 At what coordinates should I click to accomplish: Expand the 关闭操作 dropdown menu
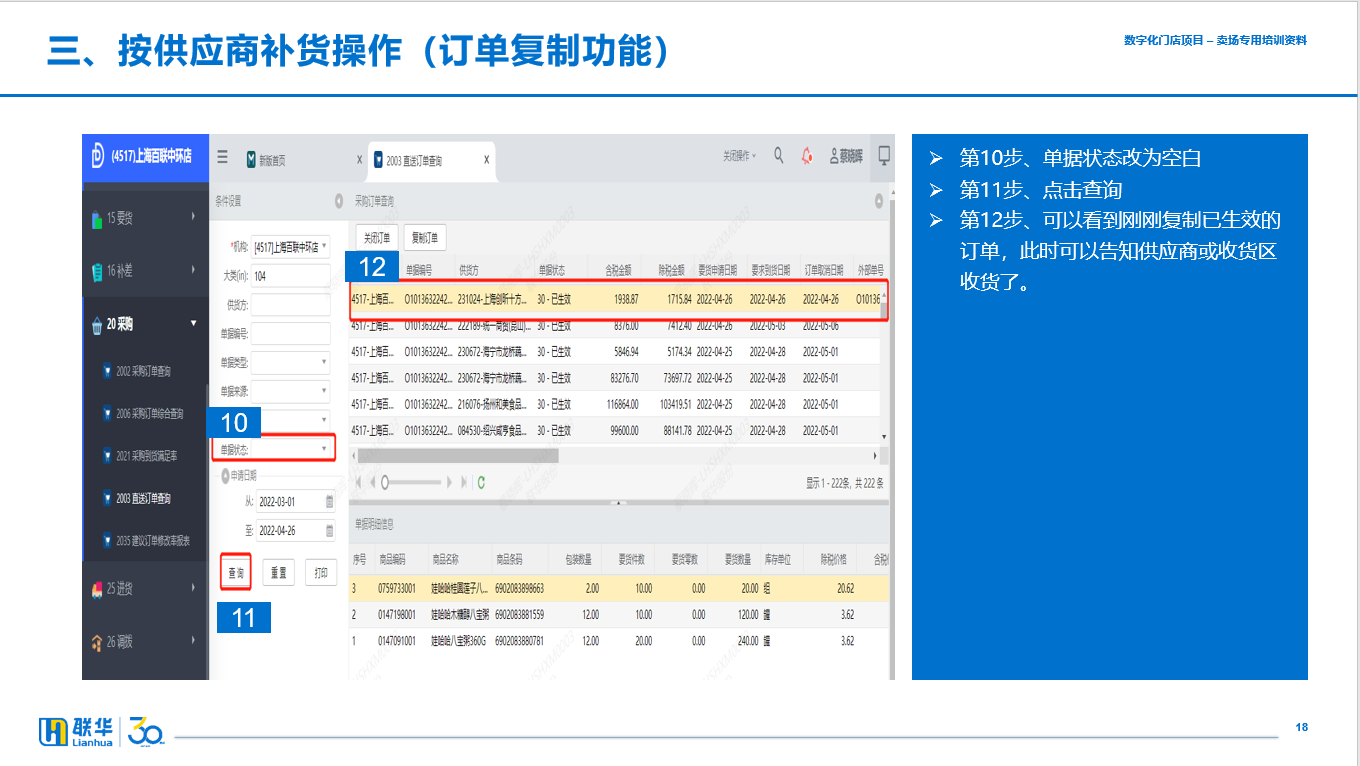point(739,157)
